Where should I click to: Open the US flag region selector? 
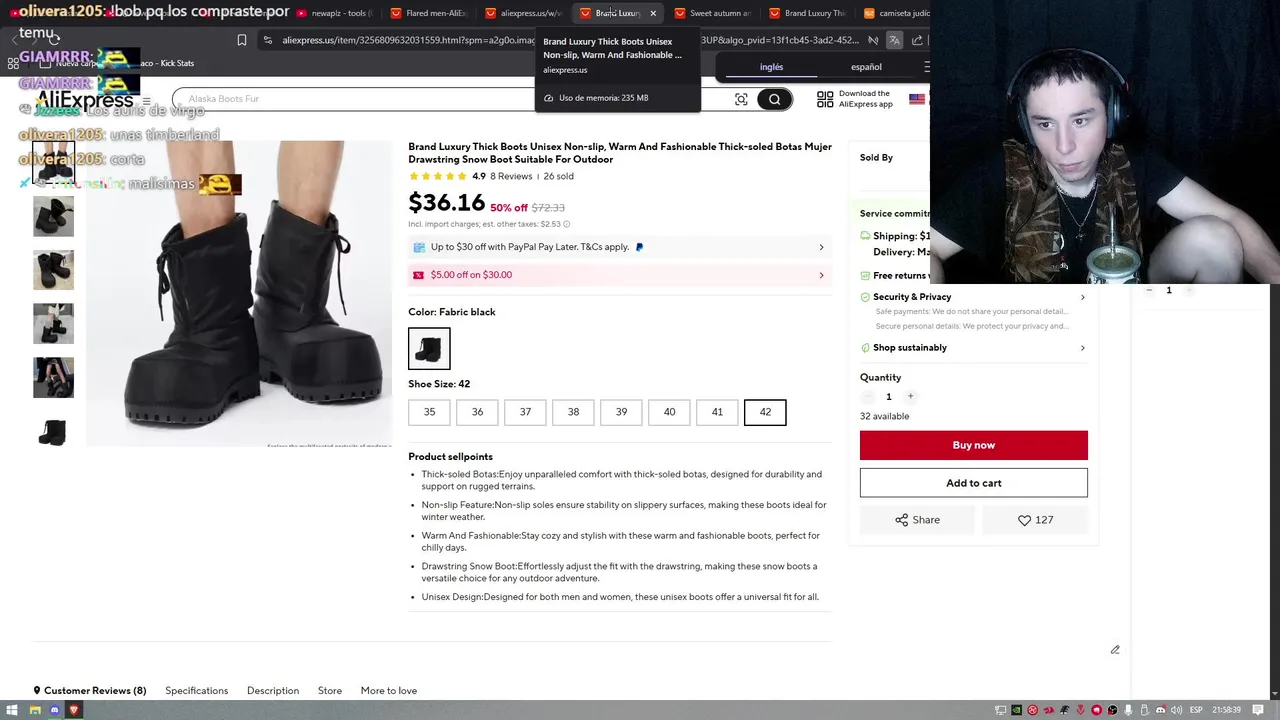tap(916, 99)
